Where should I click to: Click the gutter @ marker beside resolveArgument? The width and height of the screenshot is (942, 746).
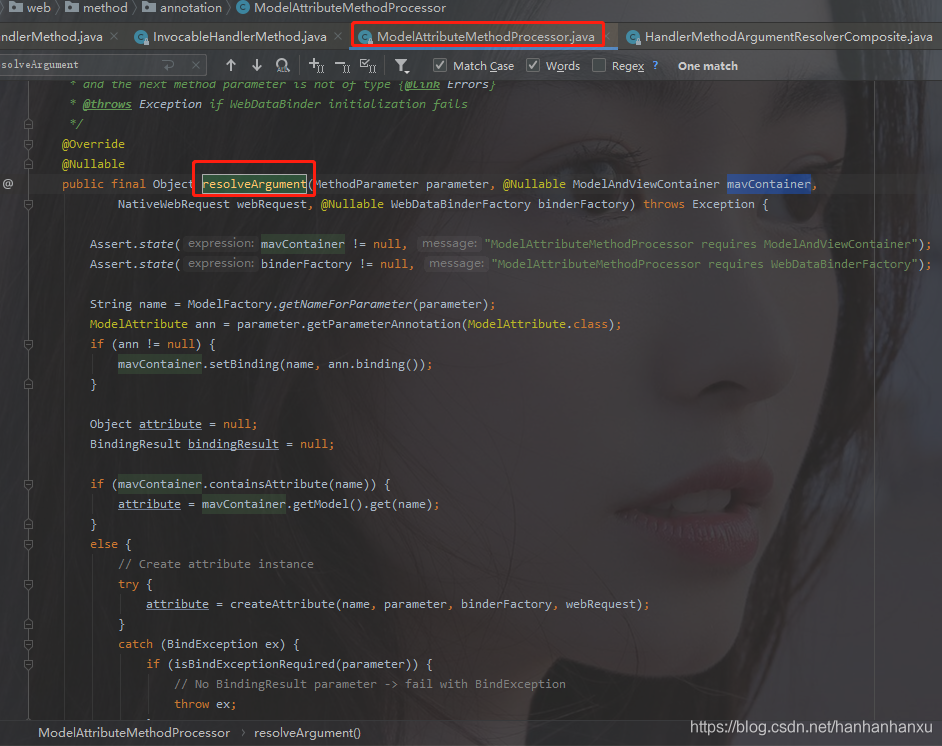[8, 184]
